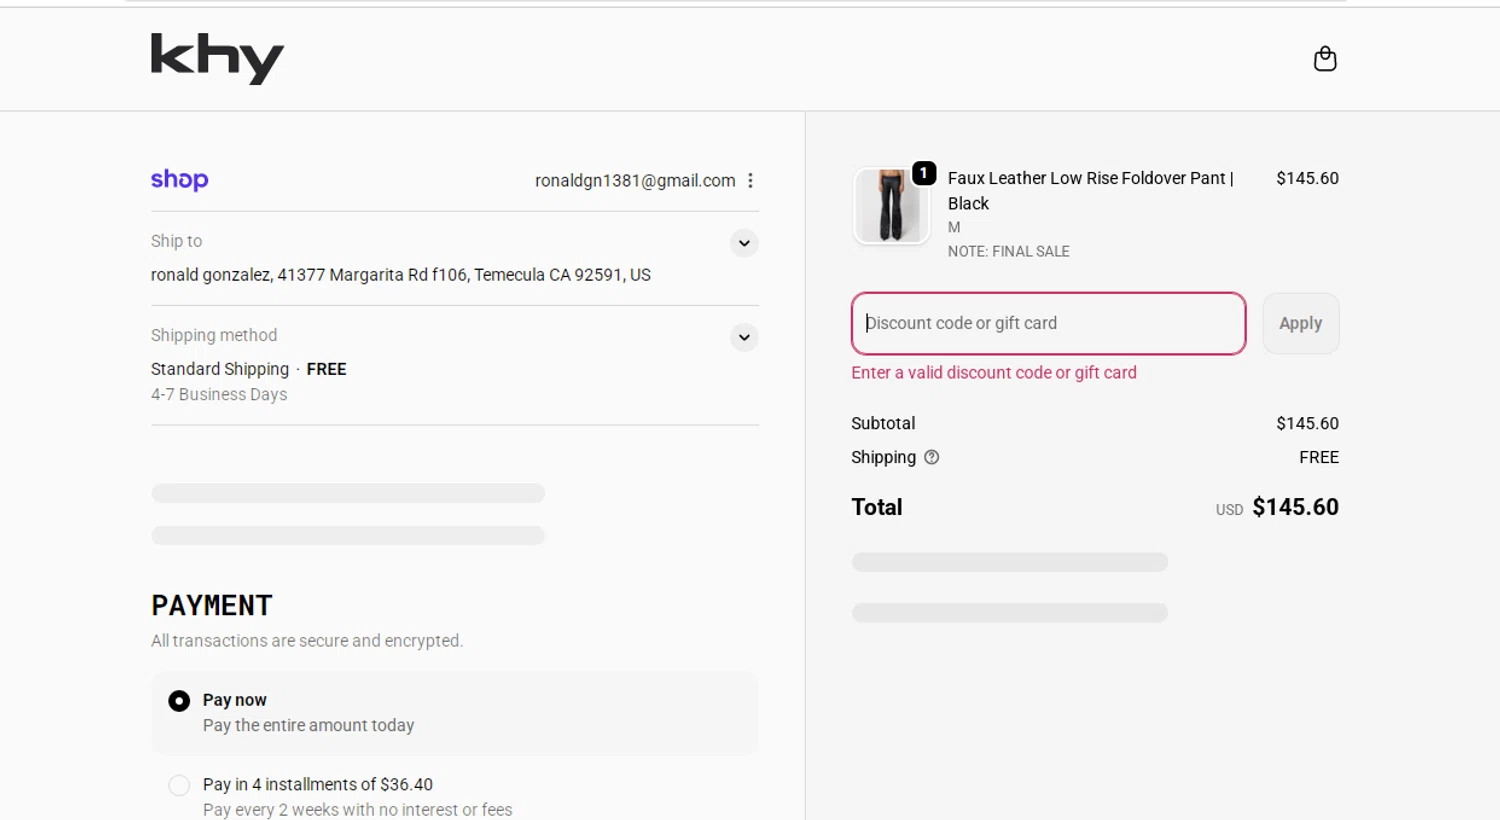Click the khy store logo

[217, 59]
